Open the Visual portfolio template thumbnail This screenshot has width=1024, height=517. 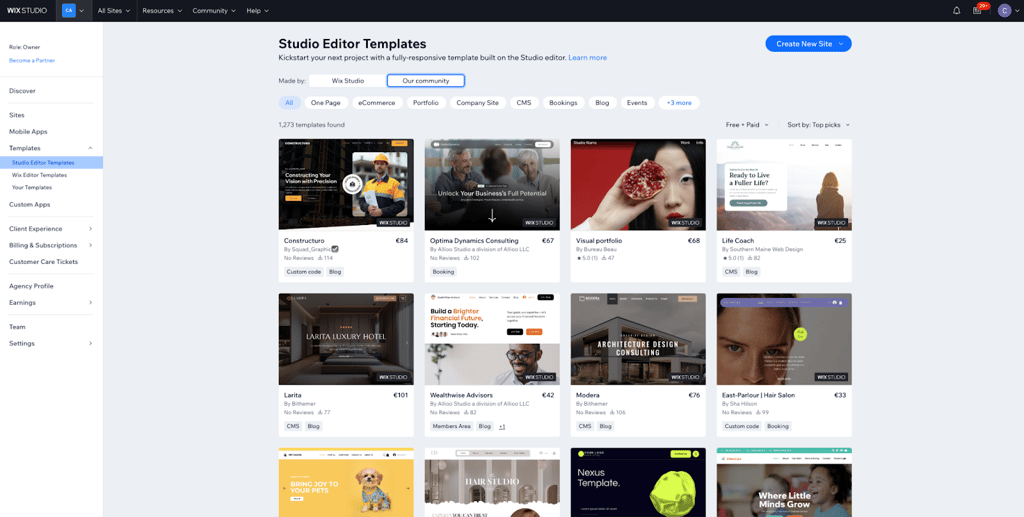click(x=638, y=184)
